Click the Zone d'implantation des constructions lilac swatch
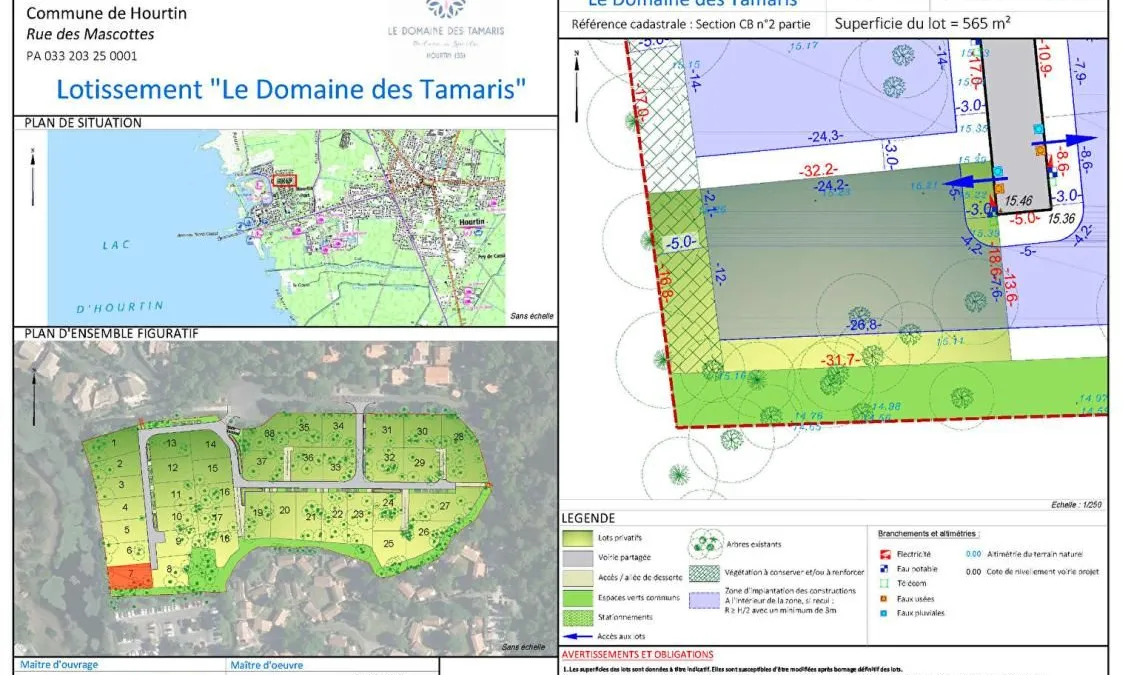The width and height of the screenshot is (1131, 675). (704, 601)
